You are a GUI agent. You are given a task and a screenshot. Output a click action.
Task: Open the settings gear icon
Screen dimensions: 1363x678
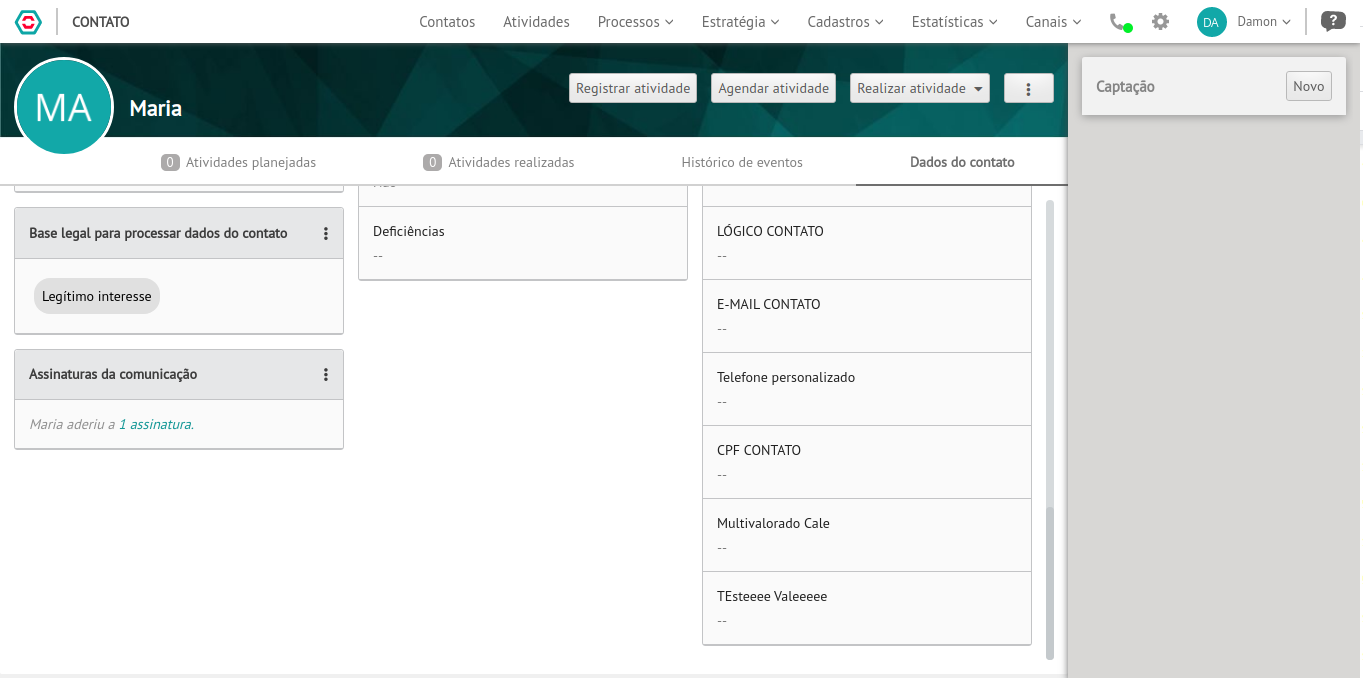coord(1160,21)
